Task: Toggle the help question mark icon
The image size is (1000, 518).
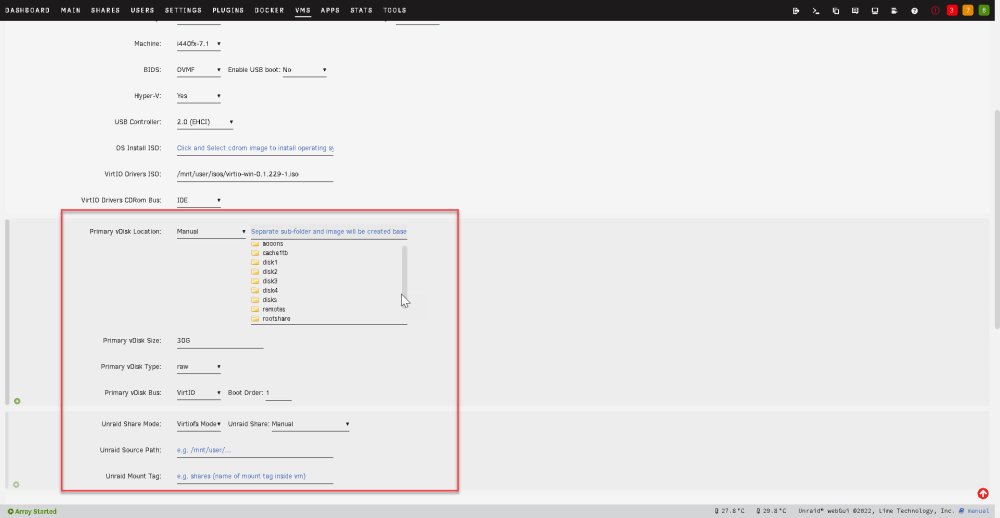Action: coord(915,11)
